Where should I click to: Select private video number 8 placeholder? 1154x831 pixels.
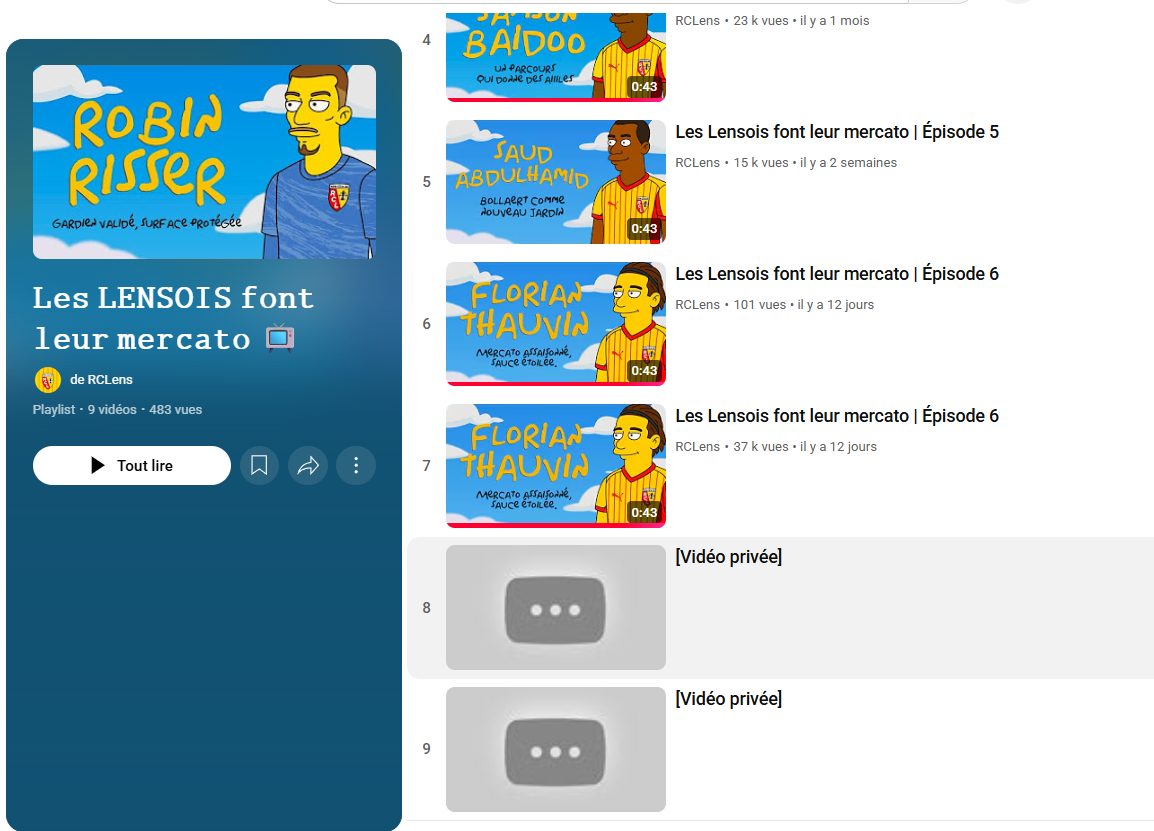click(x=556, y=607)
